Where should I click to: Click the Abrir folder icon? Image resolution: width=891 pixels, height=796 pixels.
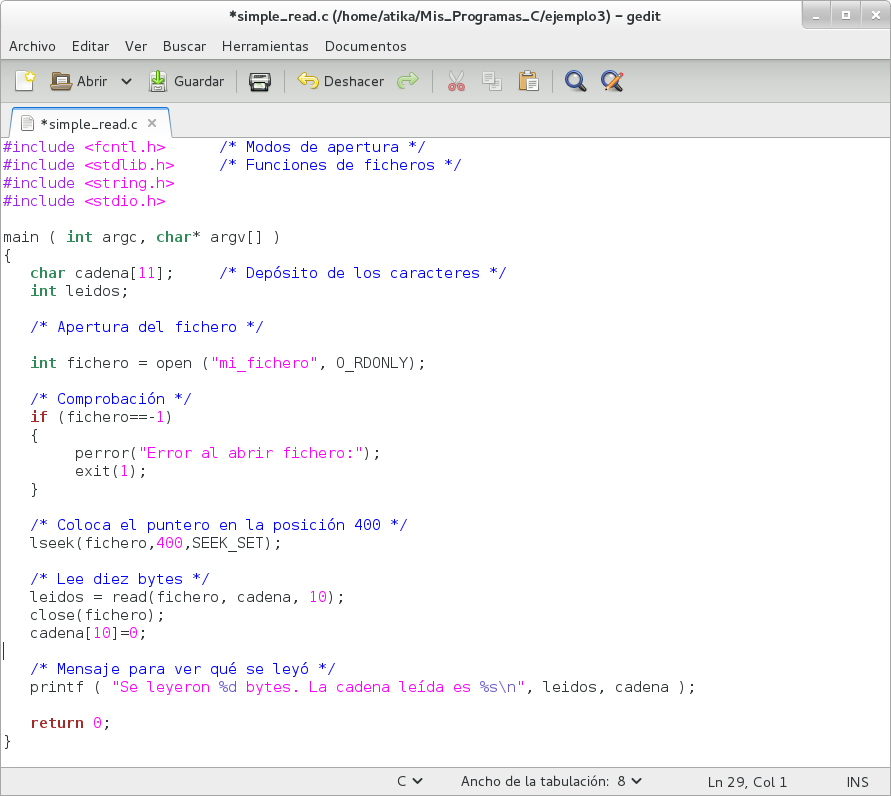pyautogui.click(x=61, y=81)
